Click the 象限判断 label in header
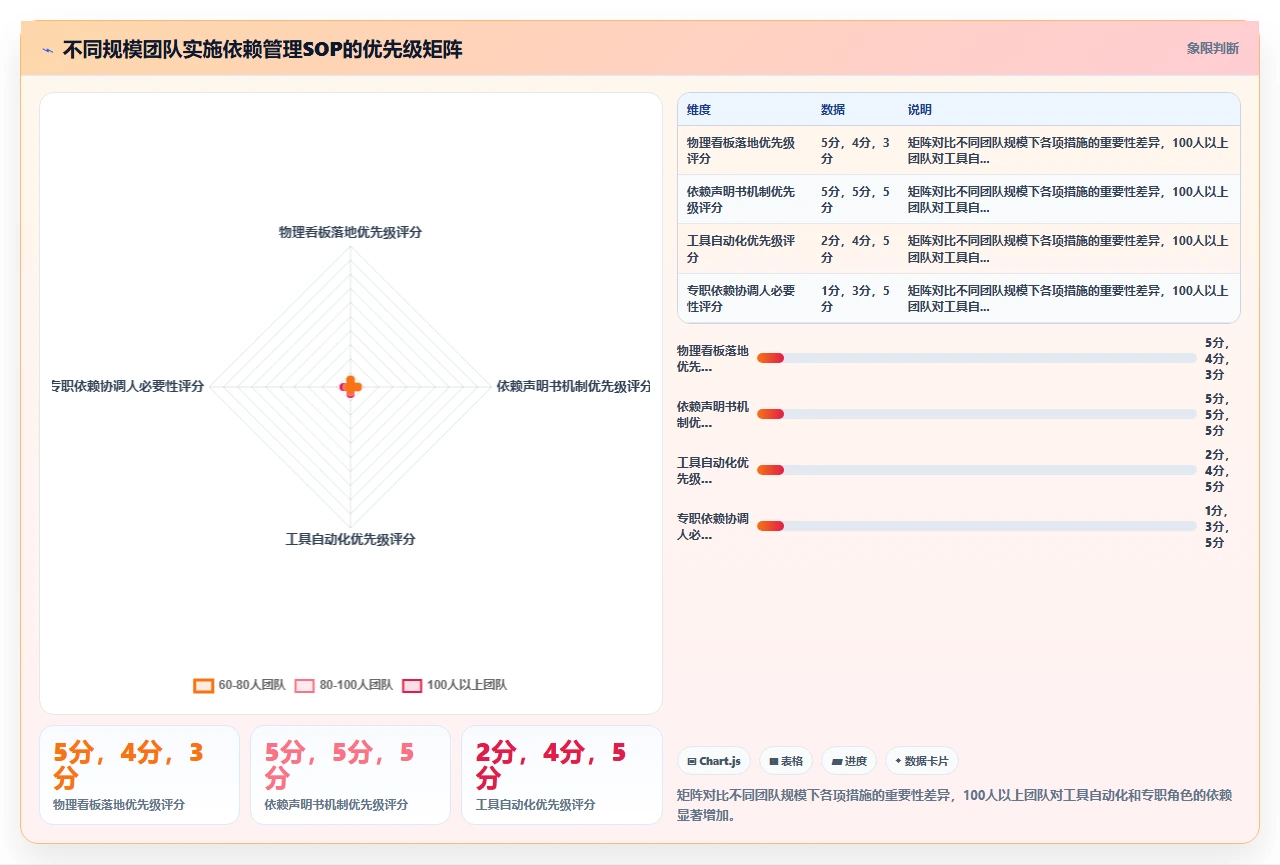The image size is (1280, 865). pyautogui.click(x=1213, y=48)
